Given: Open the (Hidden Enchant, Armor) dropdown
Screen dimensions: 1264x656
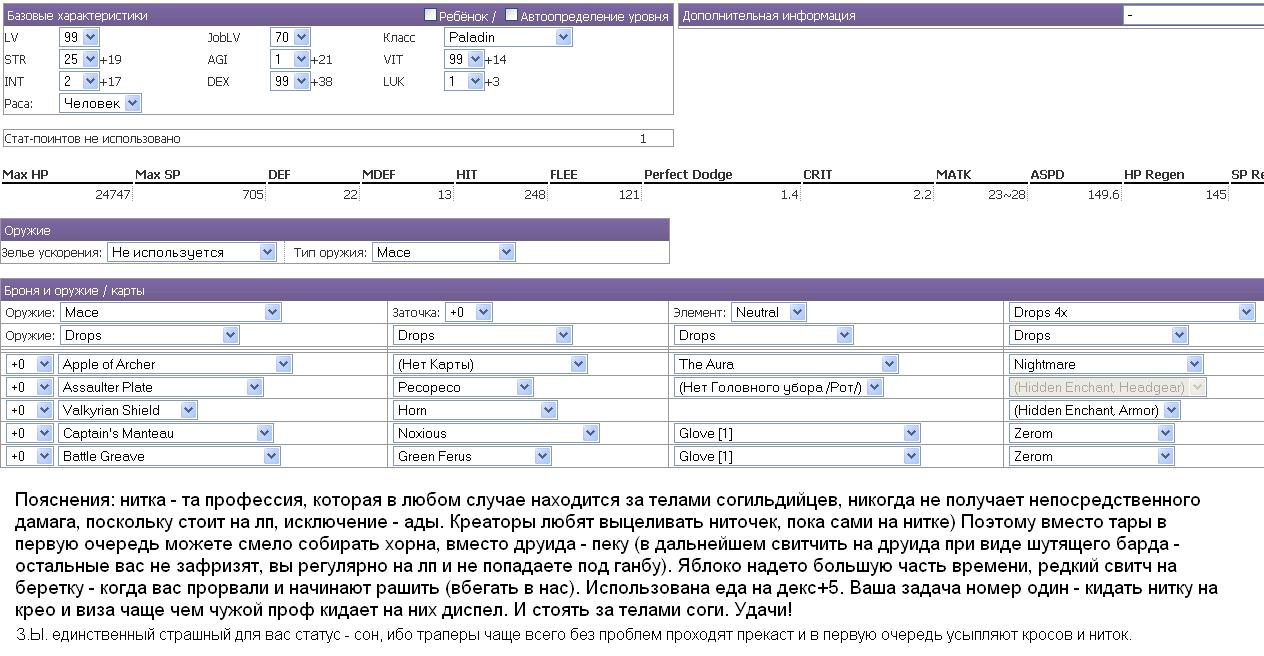Looking at the screenshot, I should pos(1095,410).
